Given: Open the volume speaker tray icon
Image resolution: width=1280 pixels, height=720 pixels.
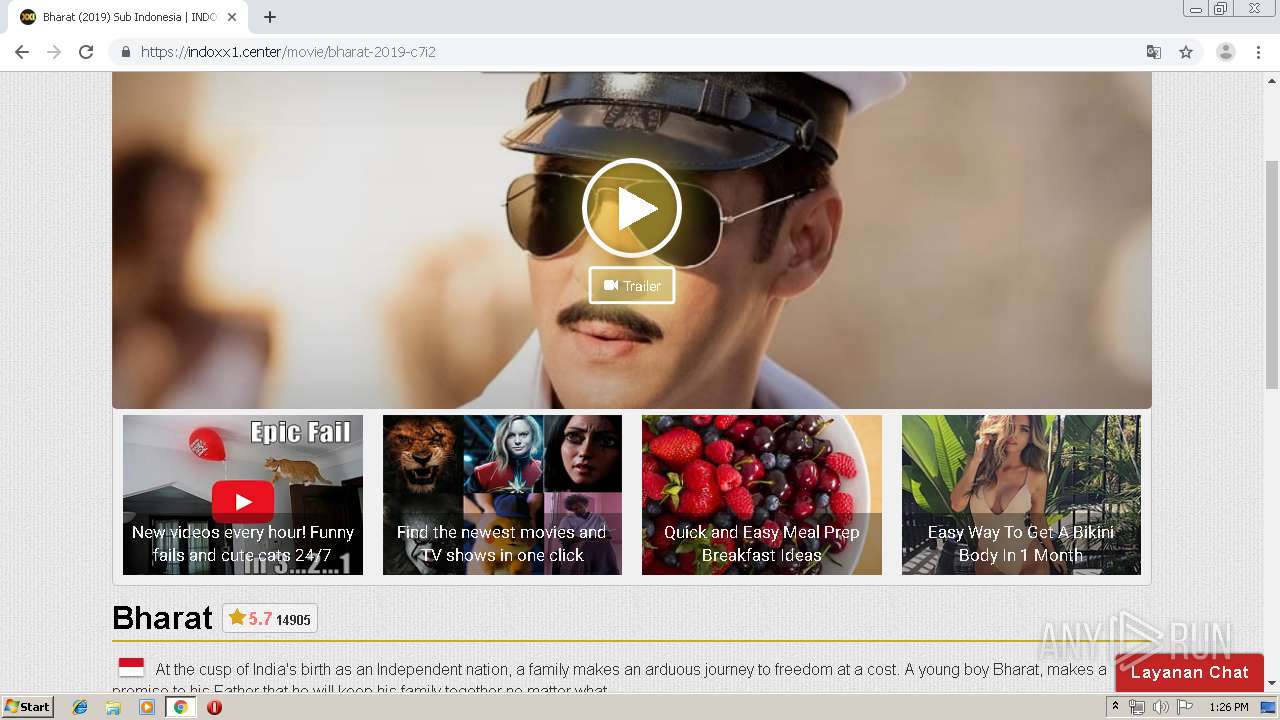Looking at the screenshot, I should click(x=1160, y=707).
